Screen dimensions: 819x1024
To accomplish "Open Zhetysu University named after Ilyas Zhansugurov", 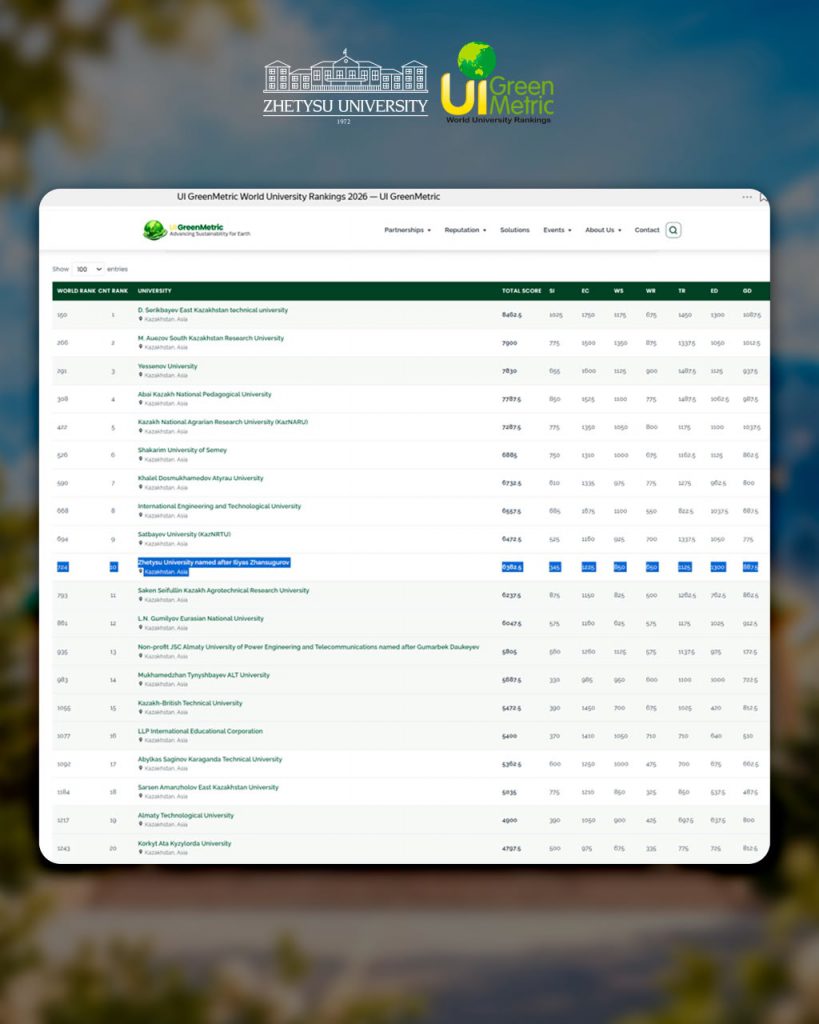I will click(214, 562).
